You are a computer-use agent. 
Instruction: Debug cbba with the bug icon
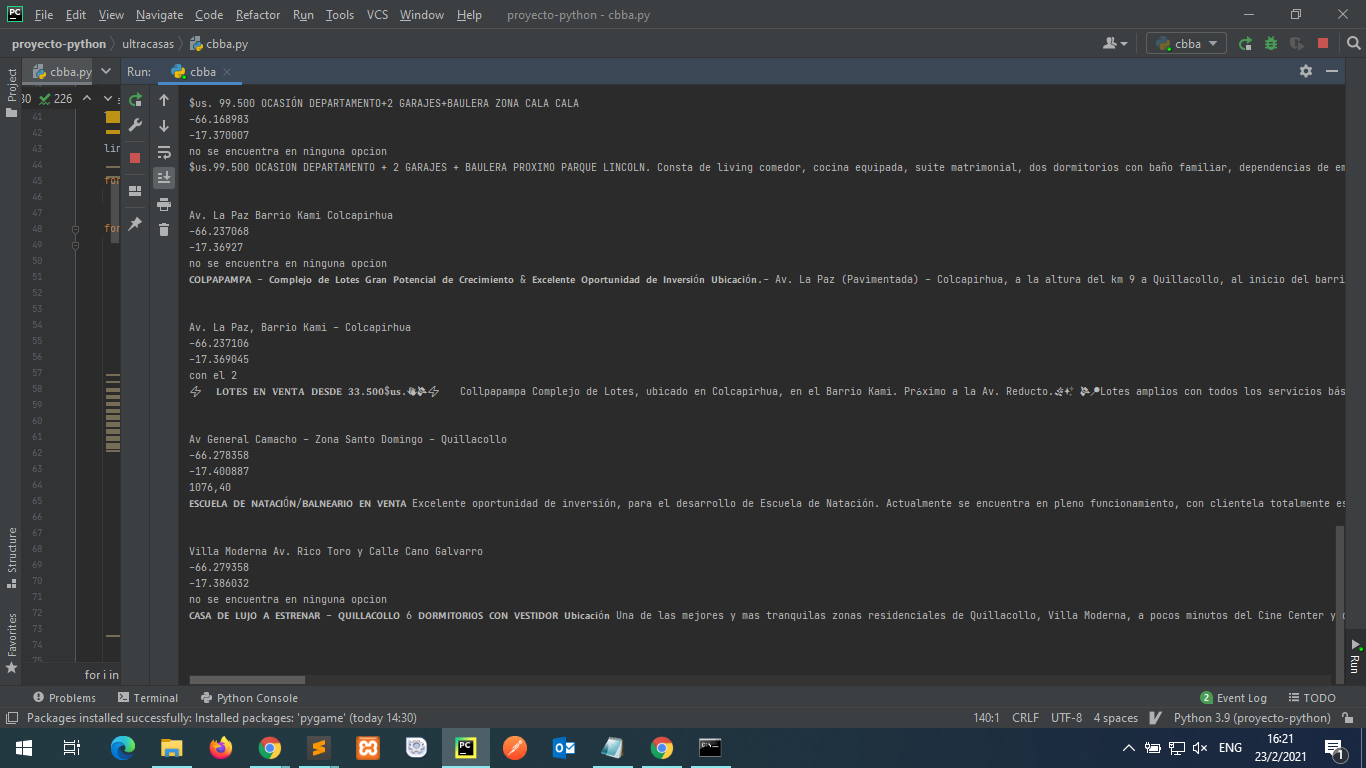pos(1271,44)
